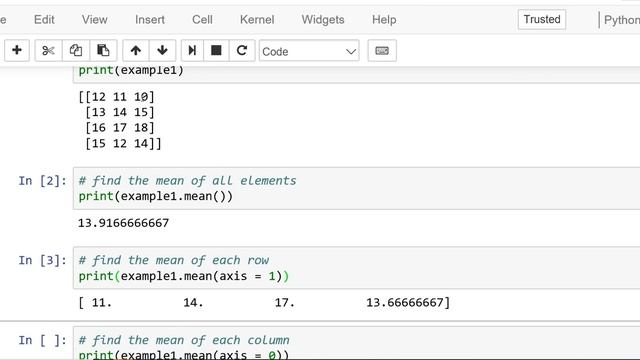This screenshot has width=640, height=360.
Task: Click the array row [[12 11 10]
Action: [x=116, y=97]
